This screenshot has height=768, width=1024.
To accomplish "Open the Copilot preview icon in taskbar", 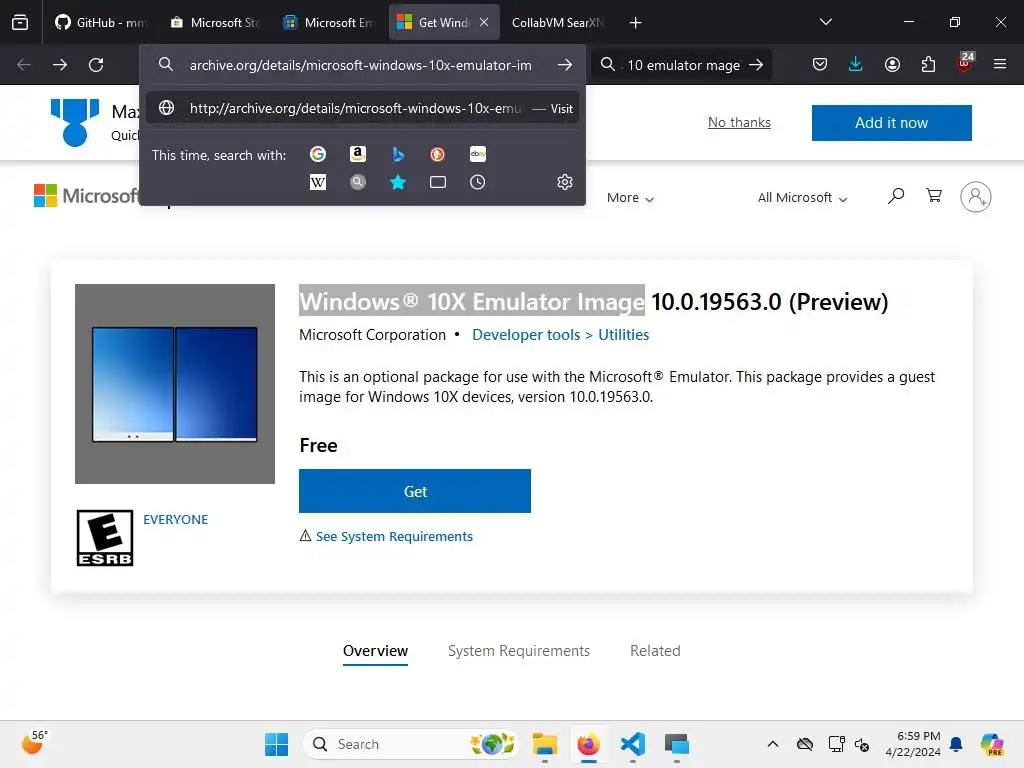I will [992, 744].
